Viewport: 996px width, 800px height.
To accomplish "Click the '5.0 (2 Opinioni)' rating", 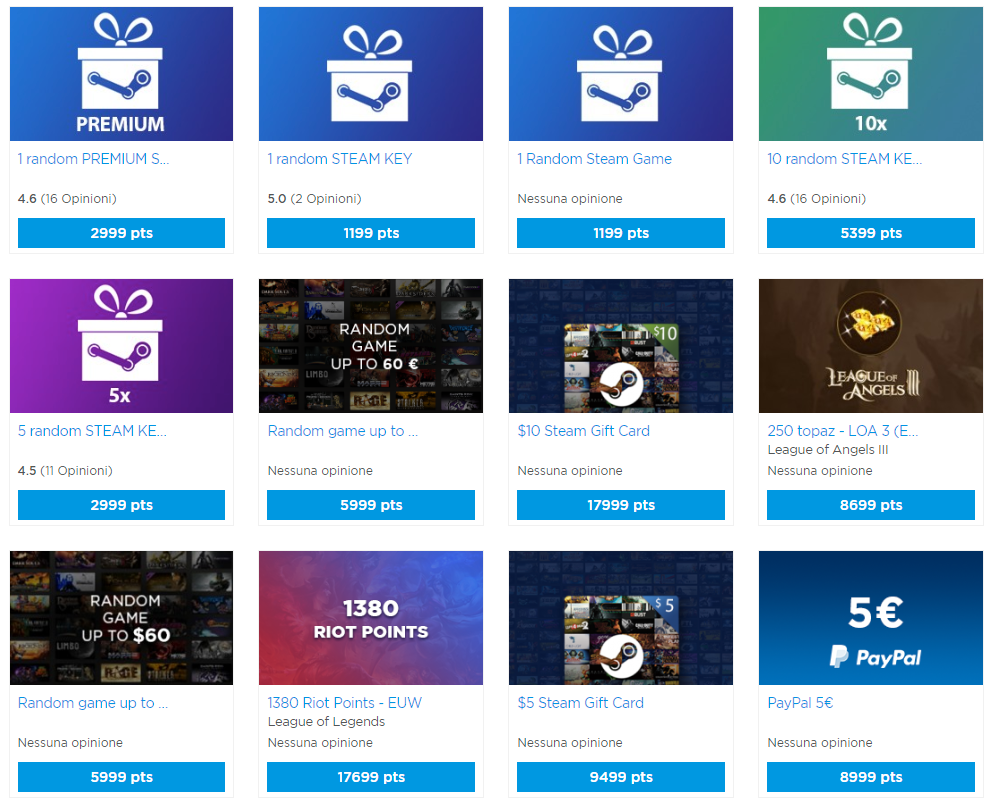I will coord(314,199).
